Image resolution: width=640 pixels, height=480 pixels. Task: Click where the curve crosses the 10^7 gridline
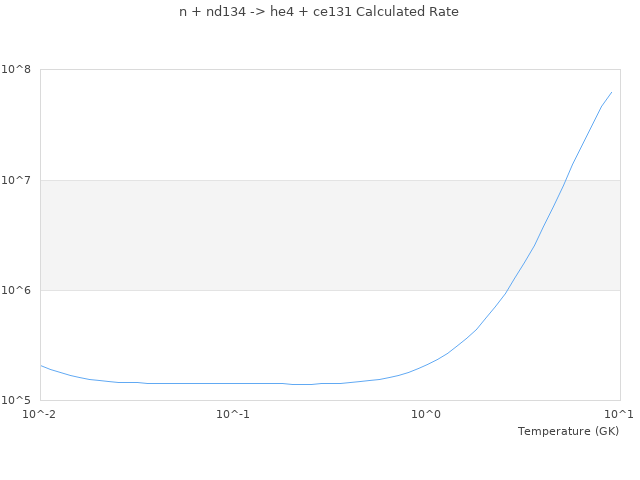click(567, 180)
